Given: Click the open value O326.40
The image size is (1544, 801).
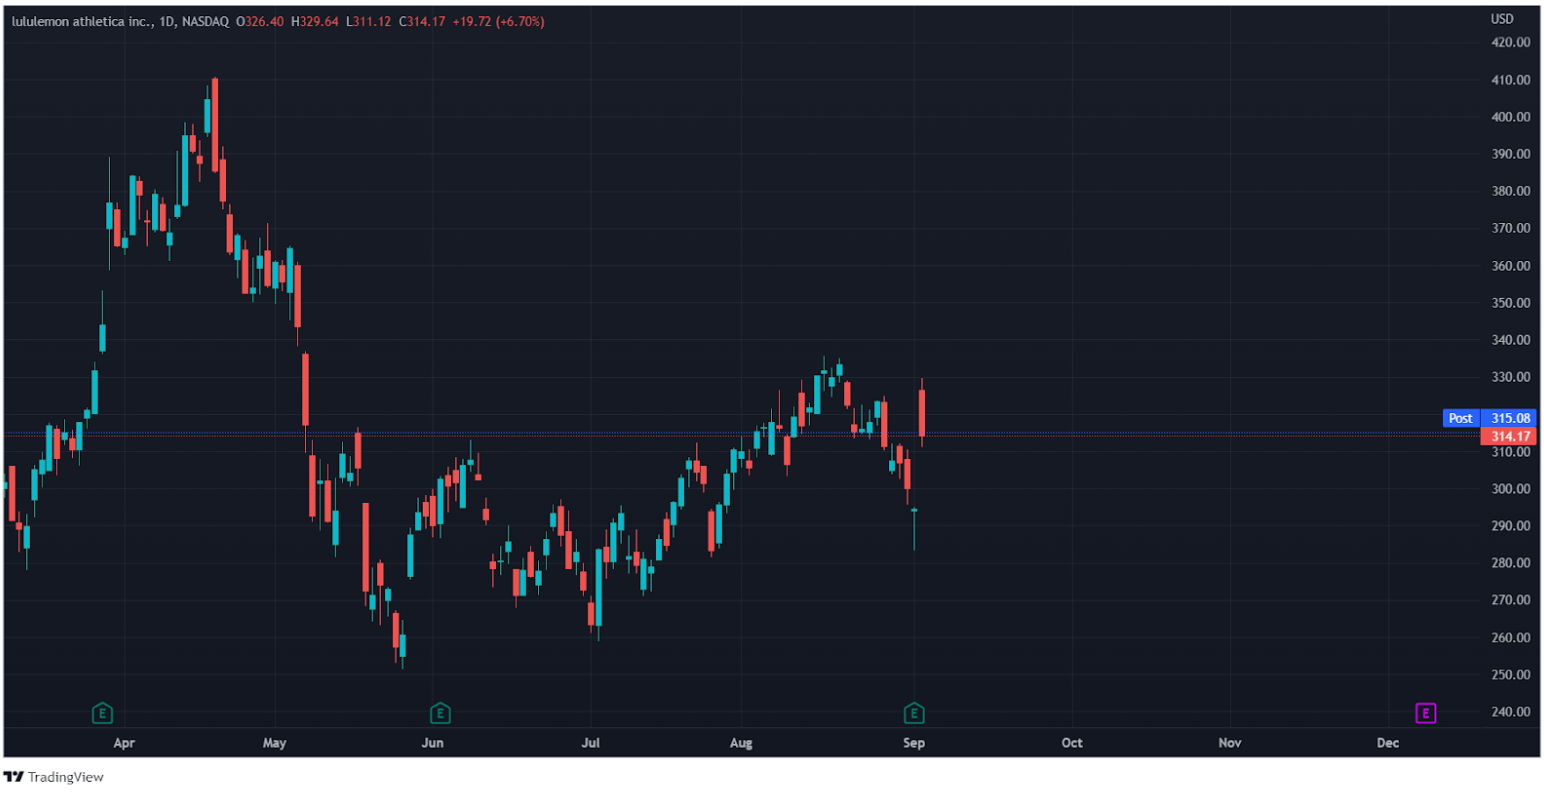Looking at the screenshot, I should point(260,21).
